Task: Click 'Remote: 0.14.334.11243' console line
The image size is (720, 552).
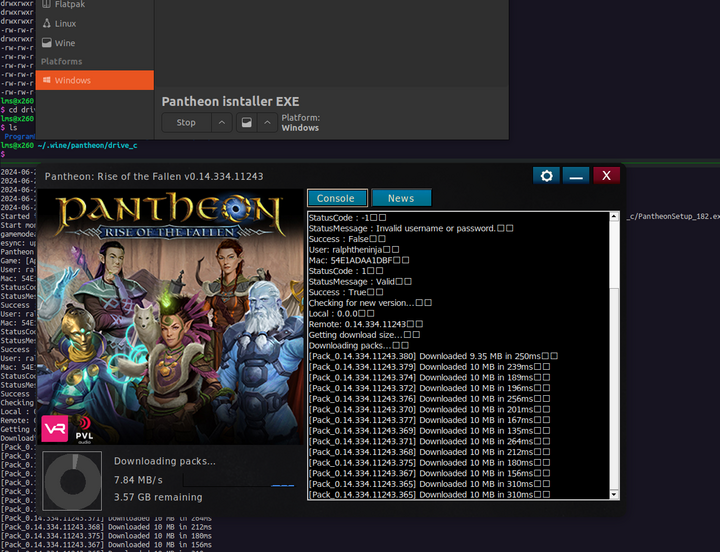Action: point(366,324)
